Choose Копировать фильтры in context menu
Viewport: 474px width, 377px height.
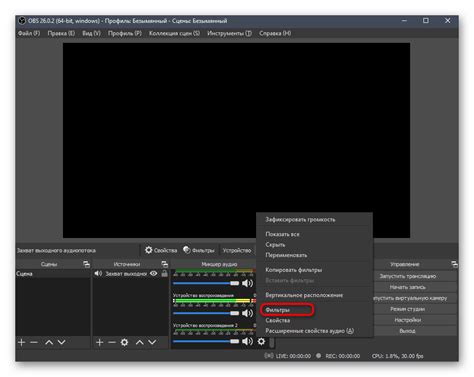[x=314, y=270]
